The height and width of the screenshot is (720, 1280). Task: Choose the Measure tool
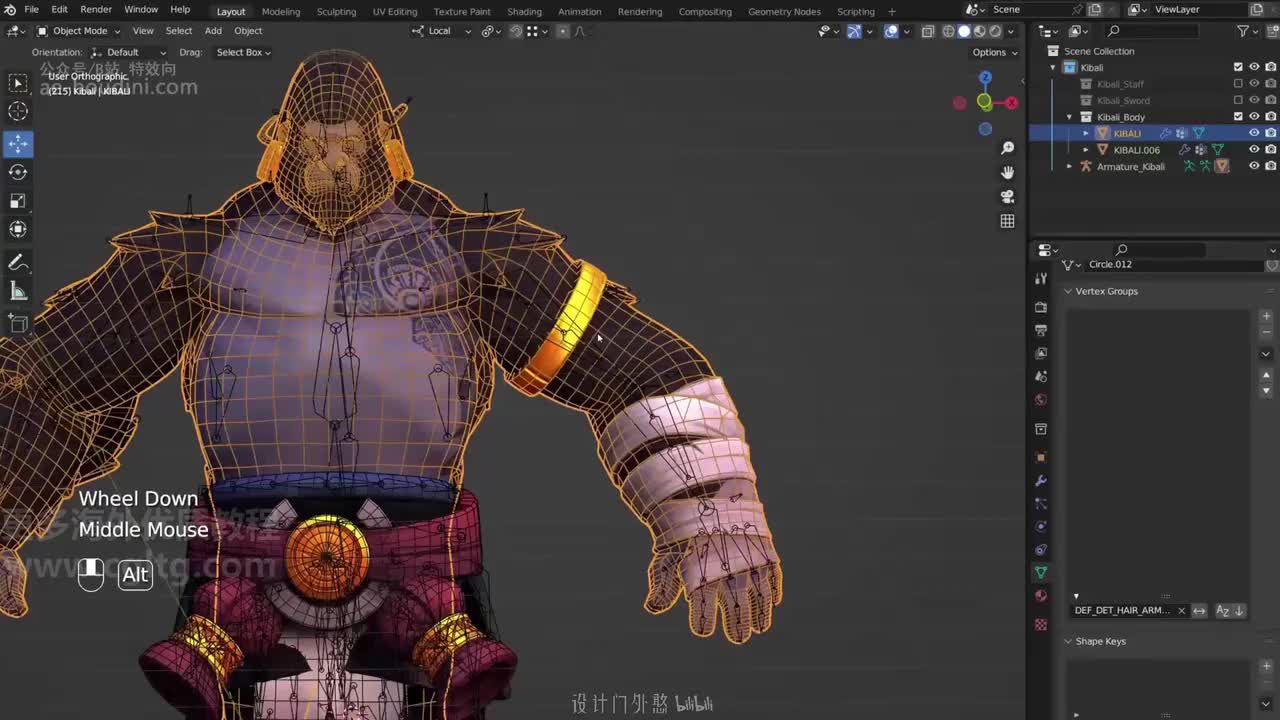(18, 291)
